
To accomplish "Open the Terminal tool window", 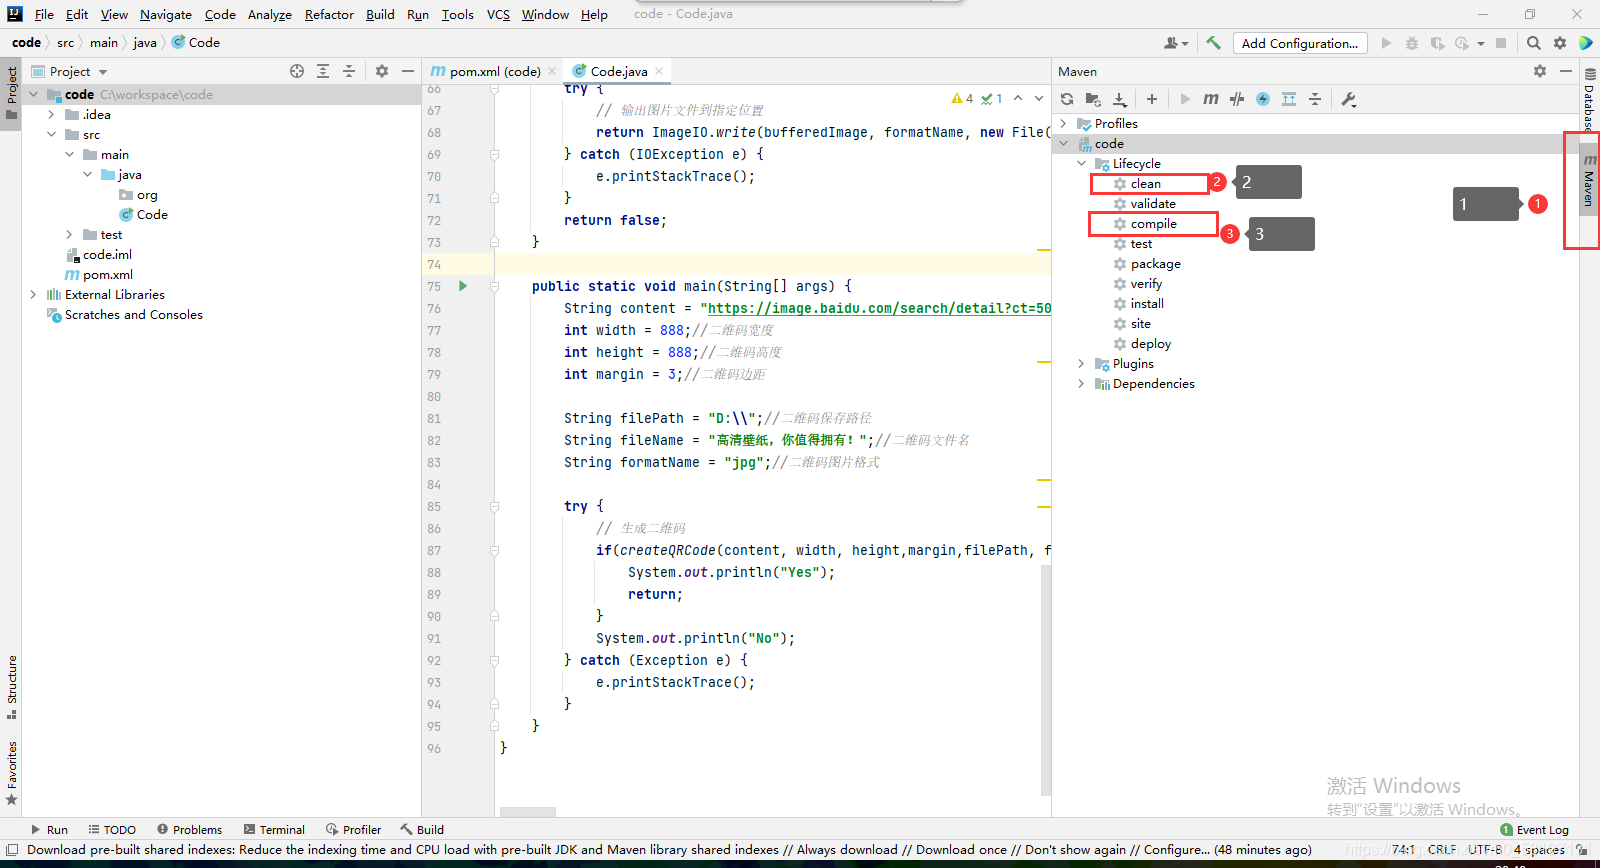I will click(x=274, y=829).
